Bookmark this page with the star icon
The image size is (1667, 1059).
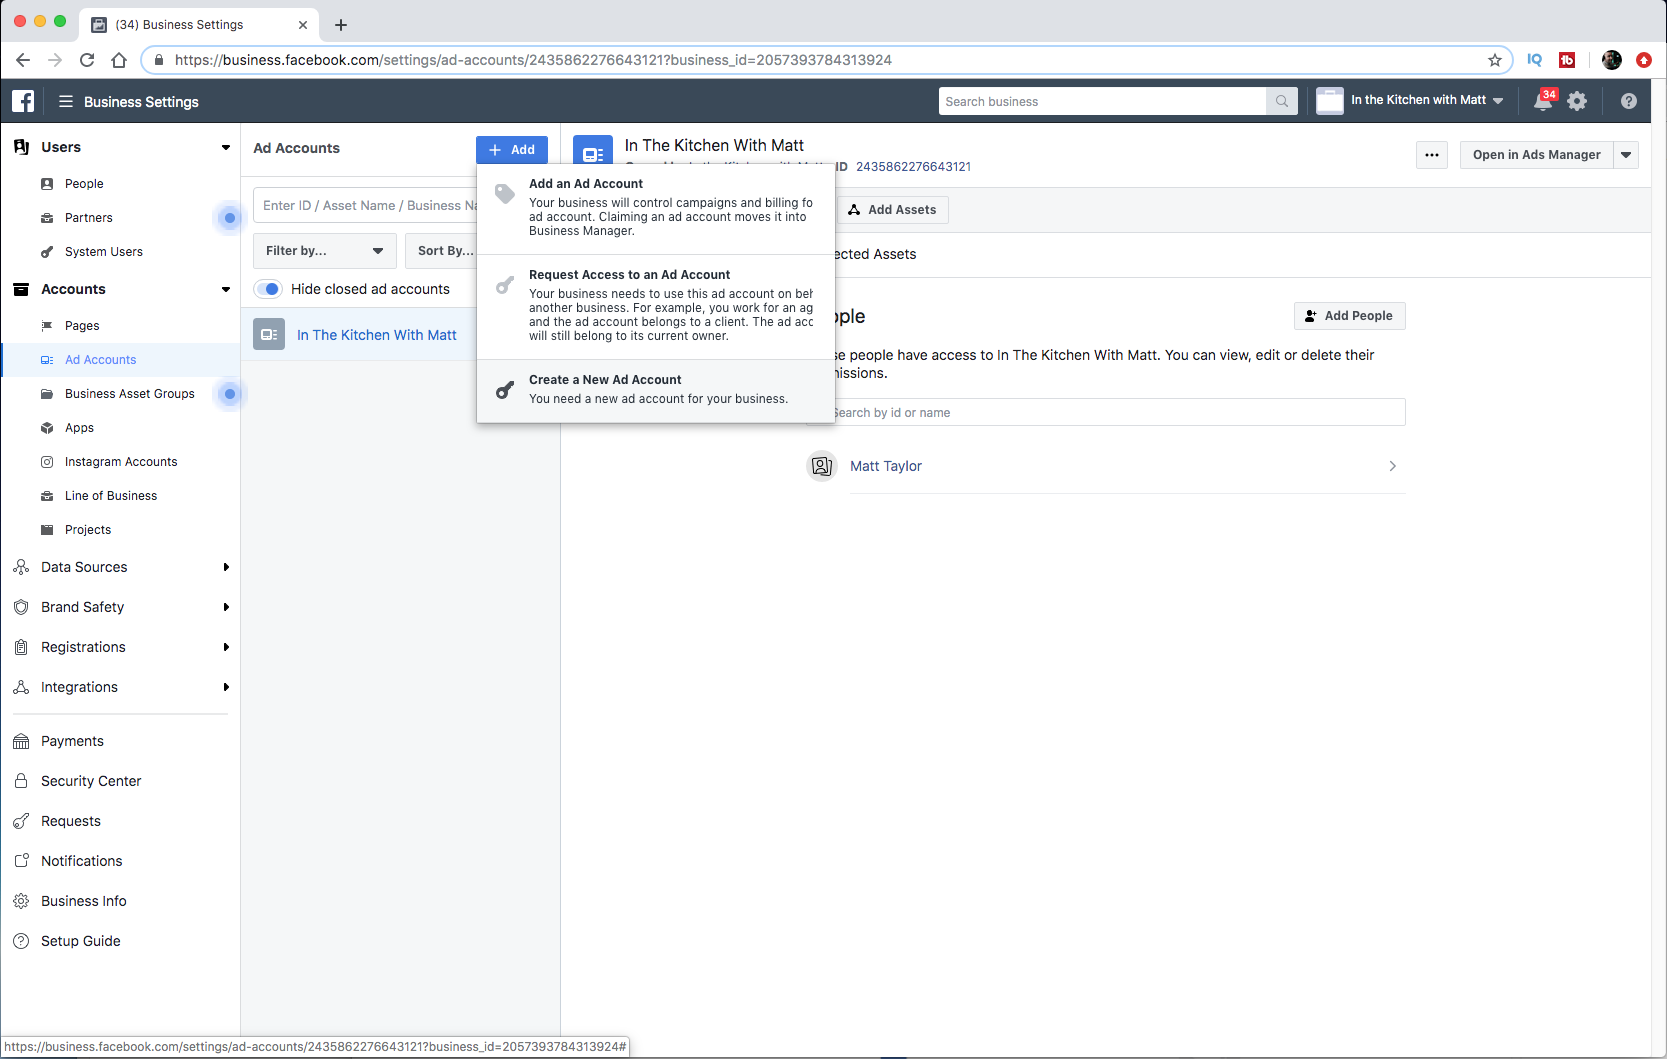[x=1495, y=60]
